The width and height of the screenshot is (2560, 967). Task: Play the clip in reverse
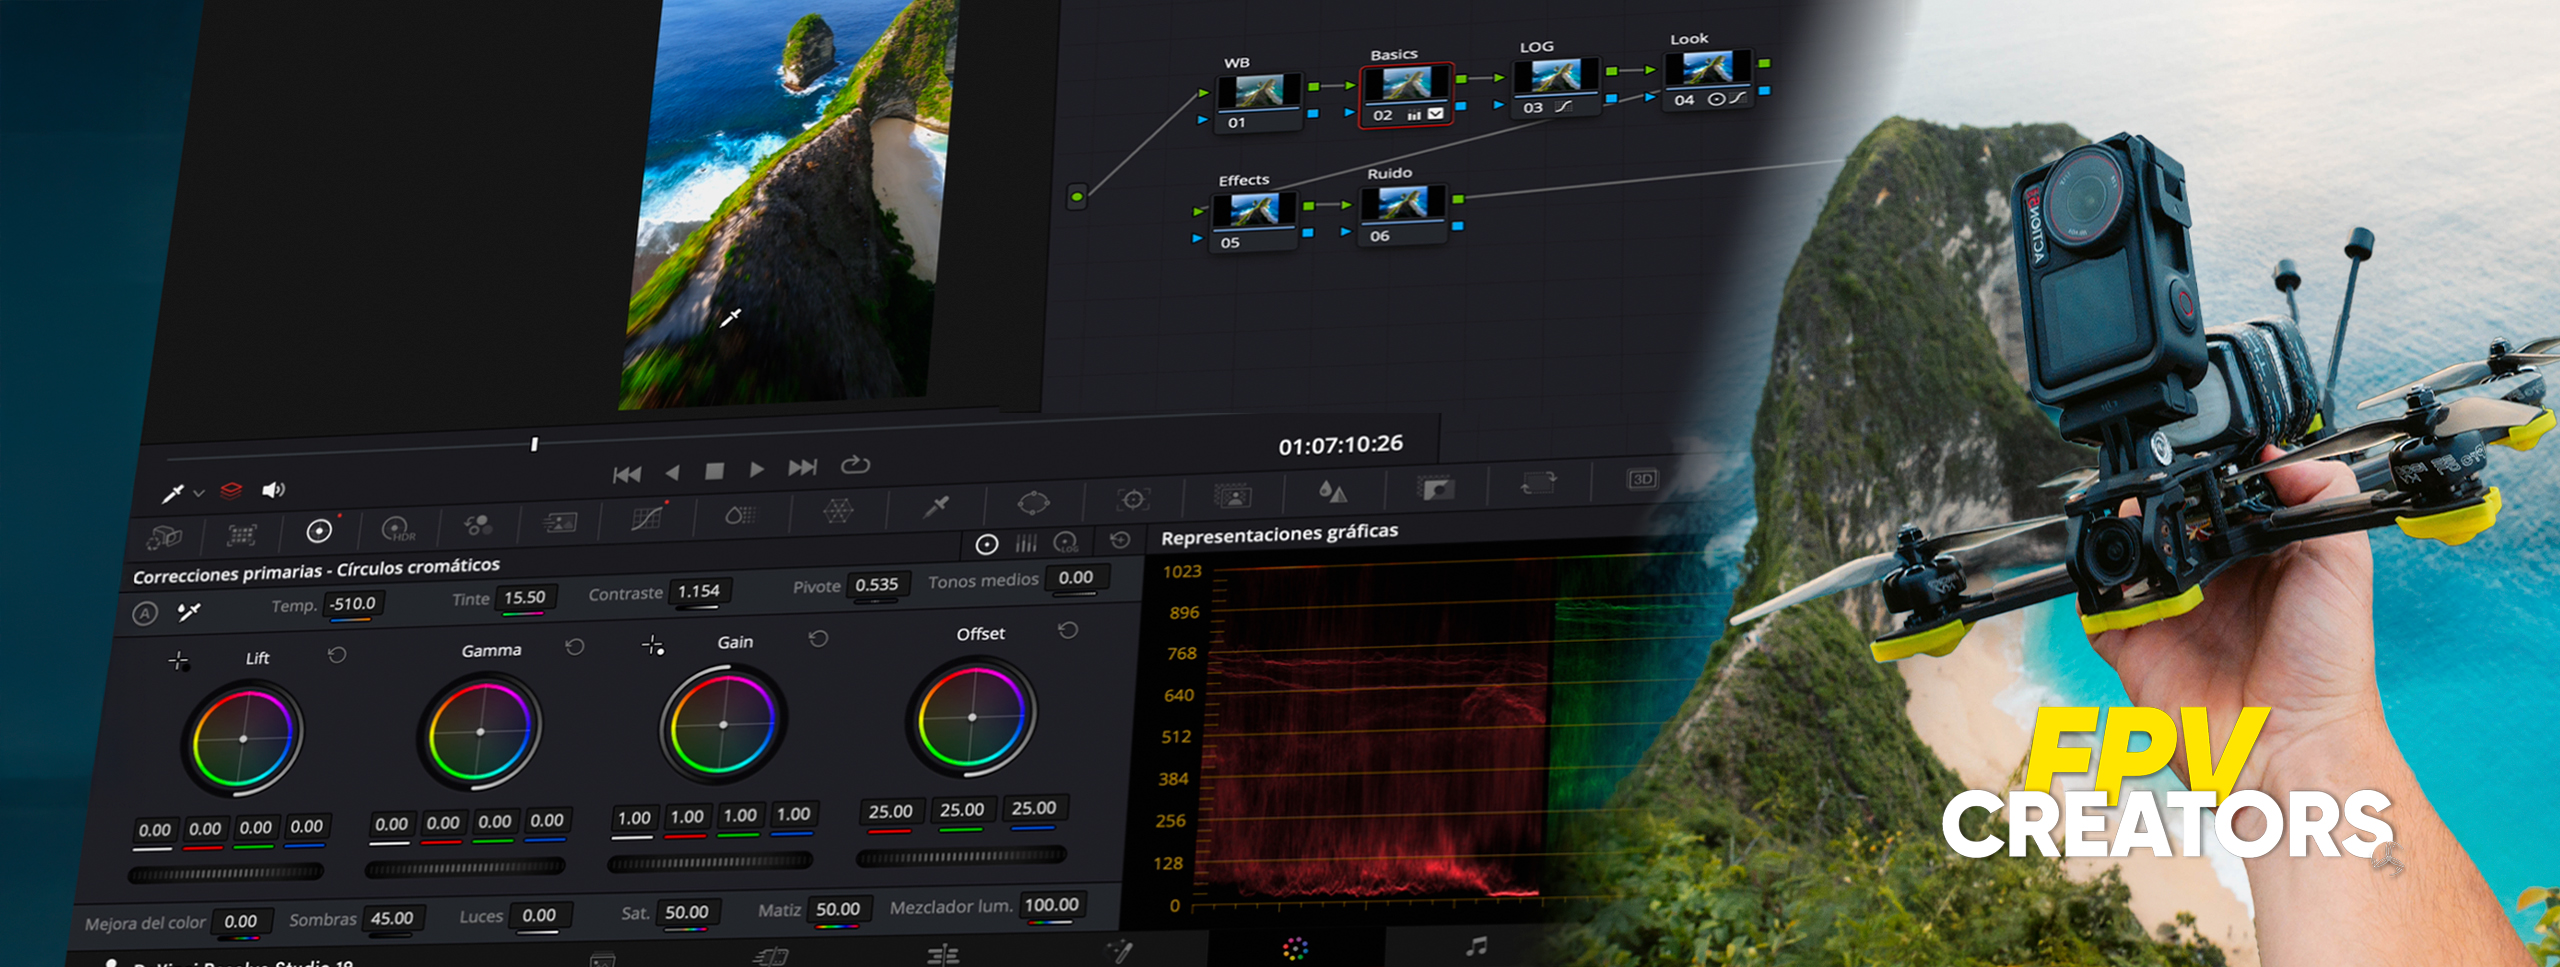click(672, 472)
